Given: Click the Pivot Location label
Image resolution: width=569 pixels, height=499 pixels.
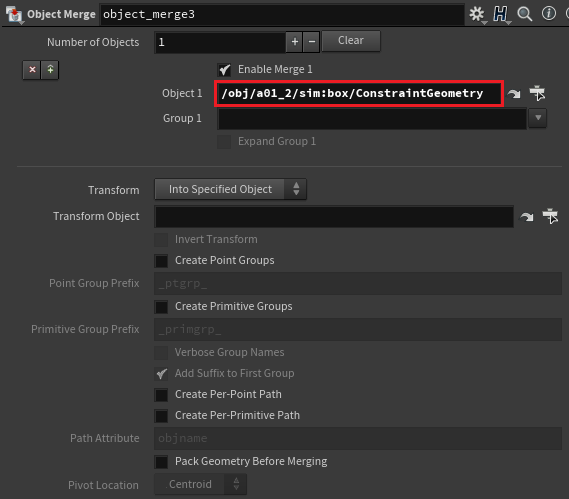Looking at the screenshot, I should (x=103, y=485).
